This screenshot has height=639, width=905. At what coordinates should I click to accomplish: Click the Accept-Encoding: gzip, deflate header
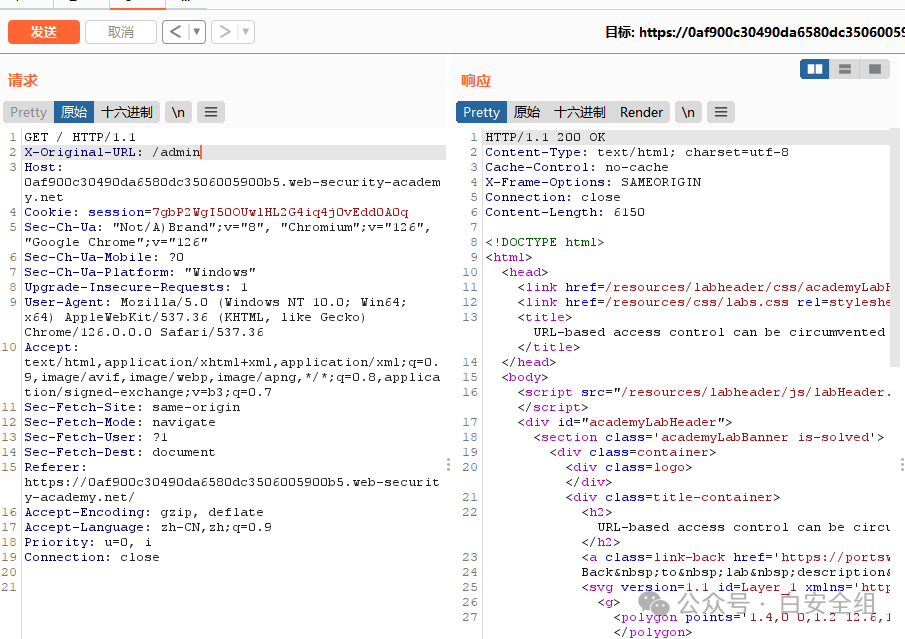coord(144,513)
